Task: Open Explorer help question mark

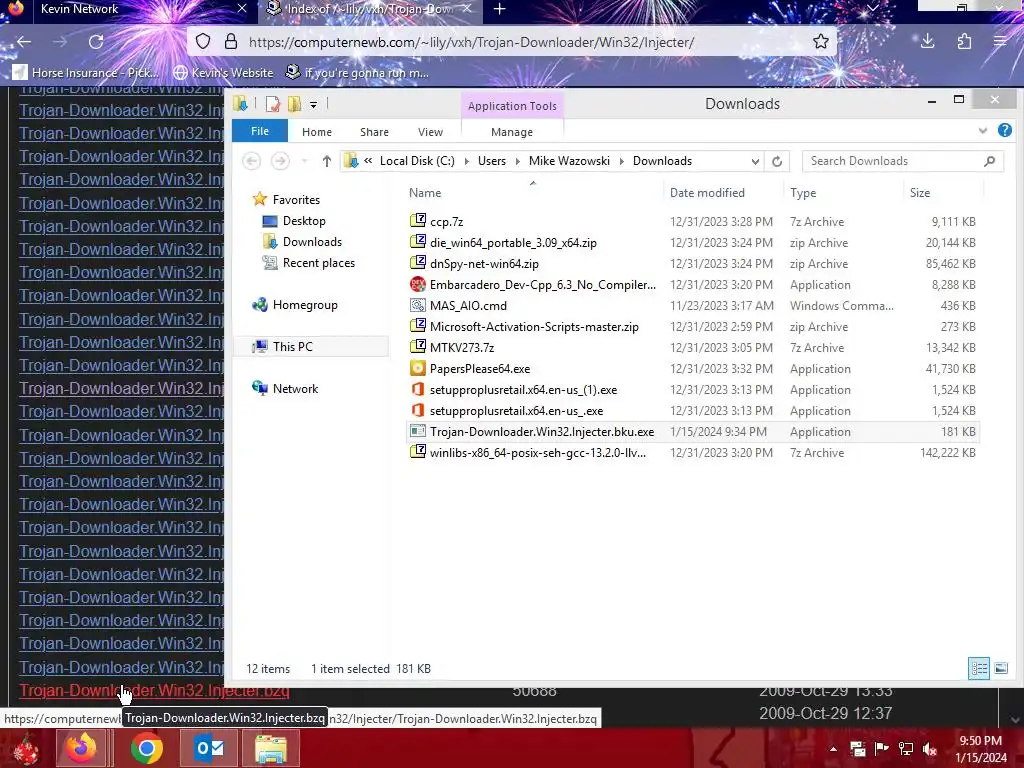Action: coord(1005,130)
